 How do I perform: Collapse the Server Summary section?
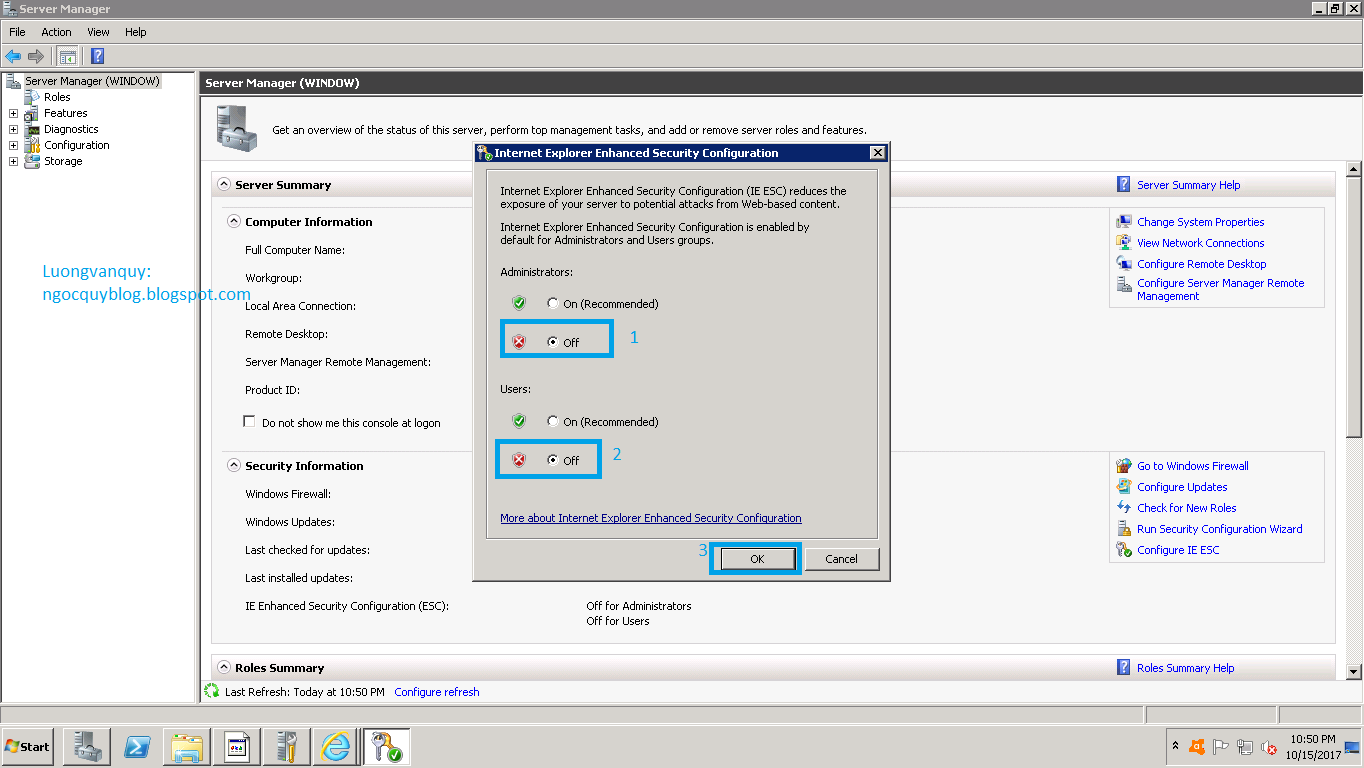click(x=224, y=184)
